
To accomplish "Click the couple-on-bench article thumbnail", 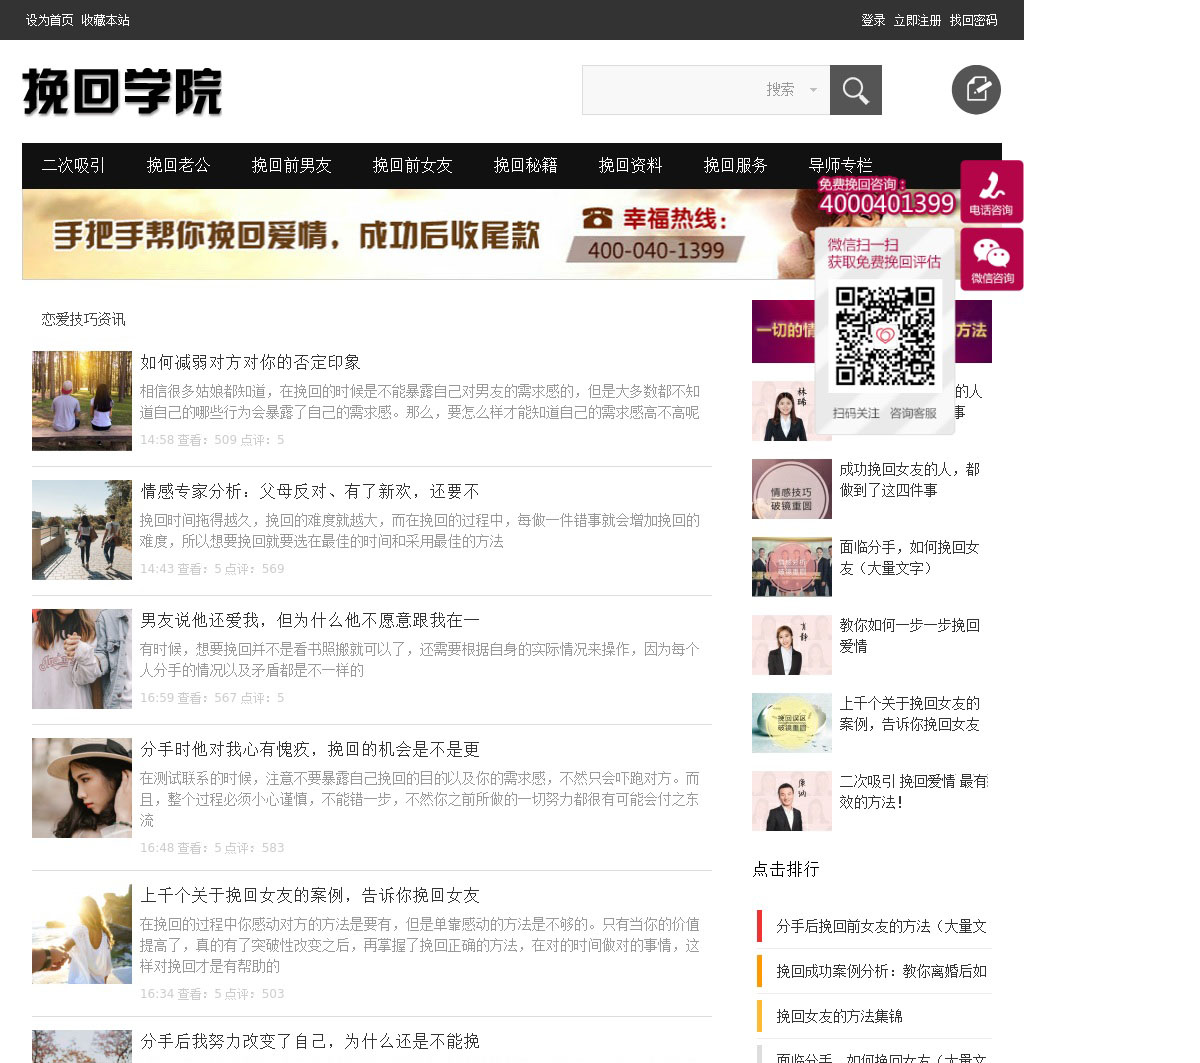I will (x=82, y=401).
